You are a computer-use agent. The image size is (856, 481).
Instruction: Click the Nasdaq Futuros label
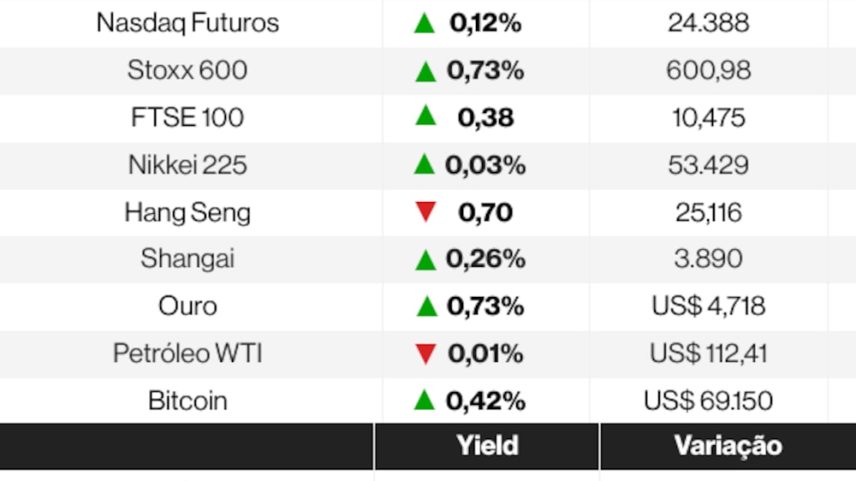[188, 23]
